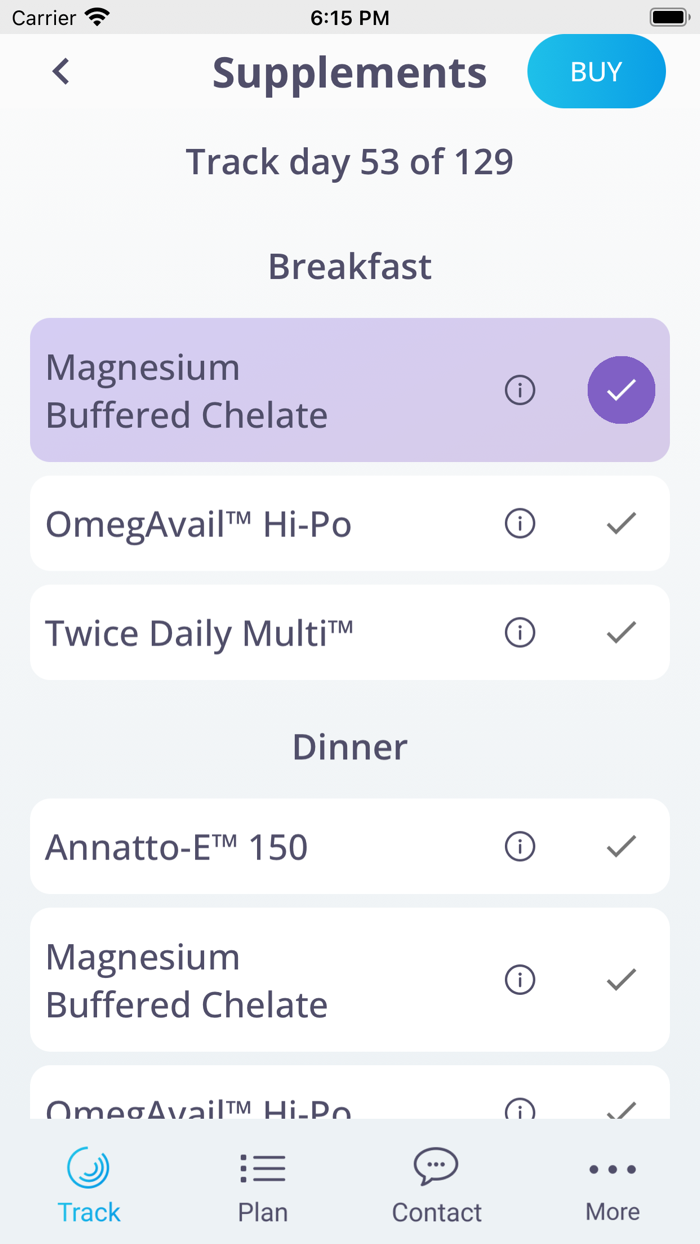Tap the back chevron to leave Supplements
The image size is (700, 1244).
tap(60, 71)
